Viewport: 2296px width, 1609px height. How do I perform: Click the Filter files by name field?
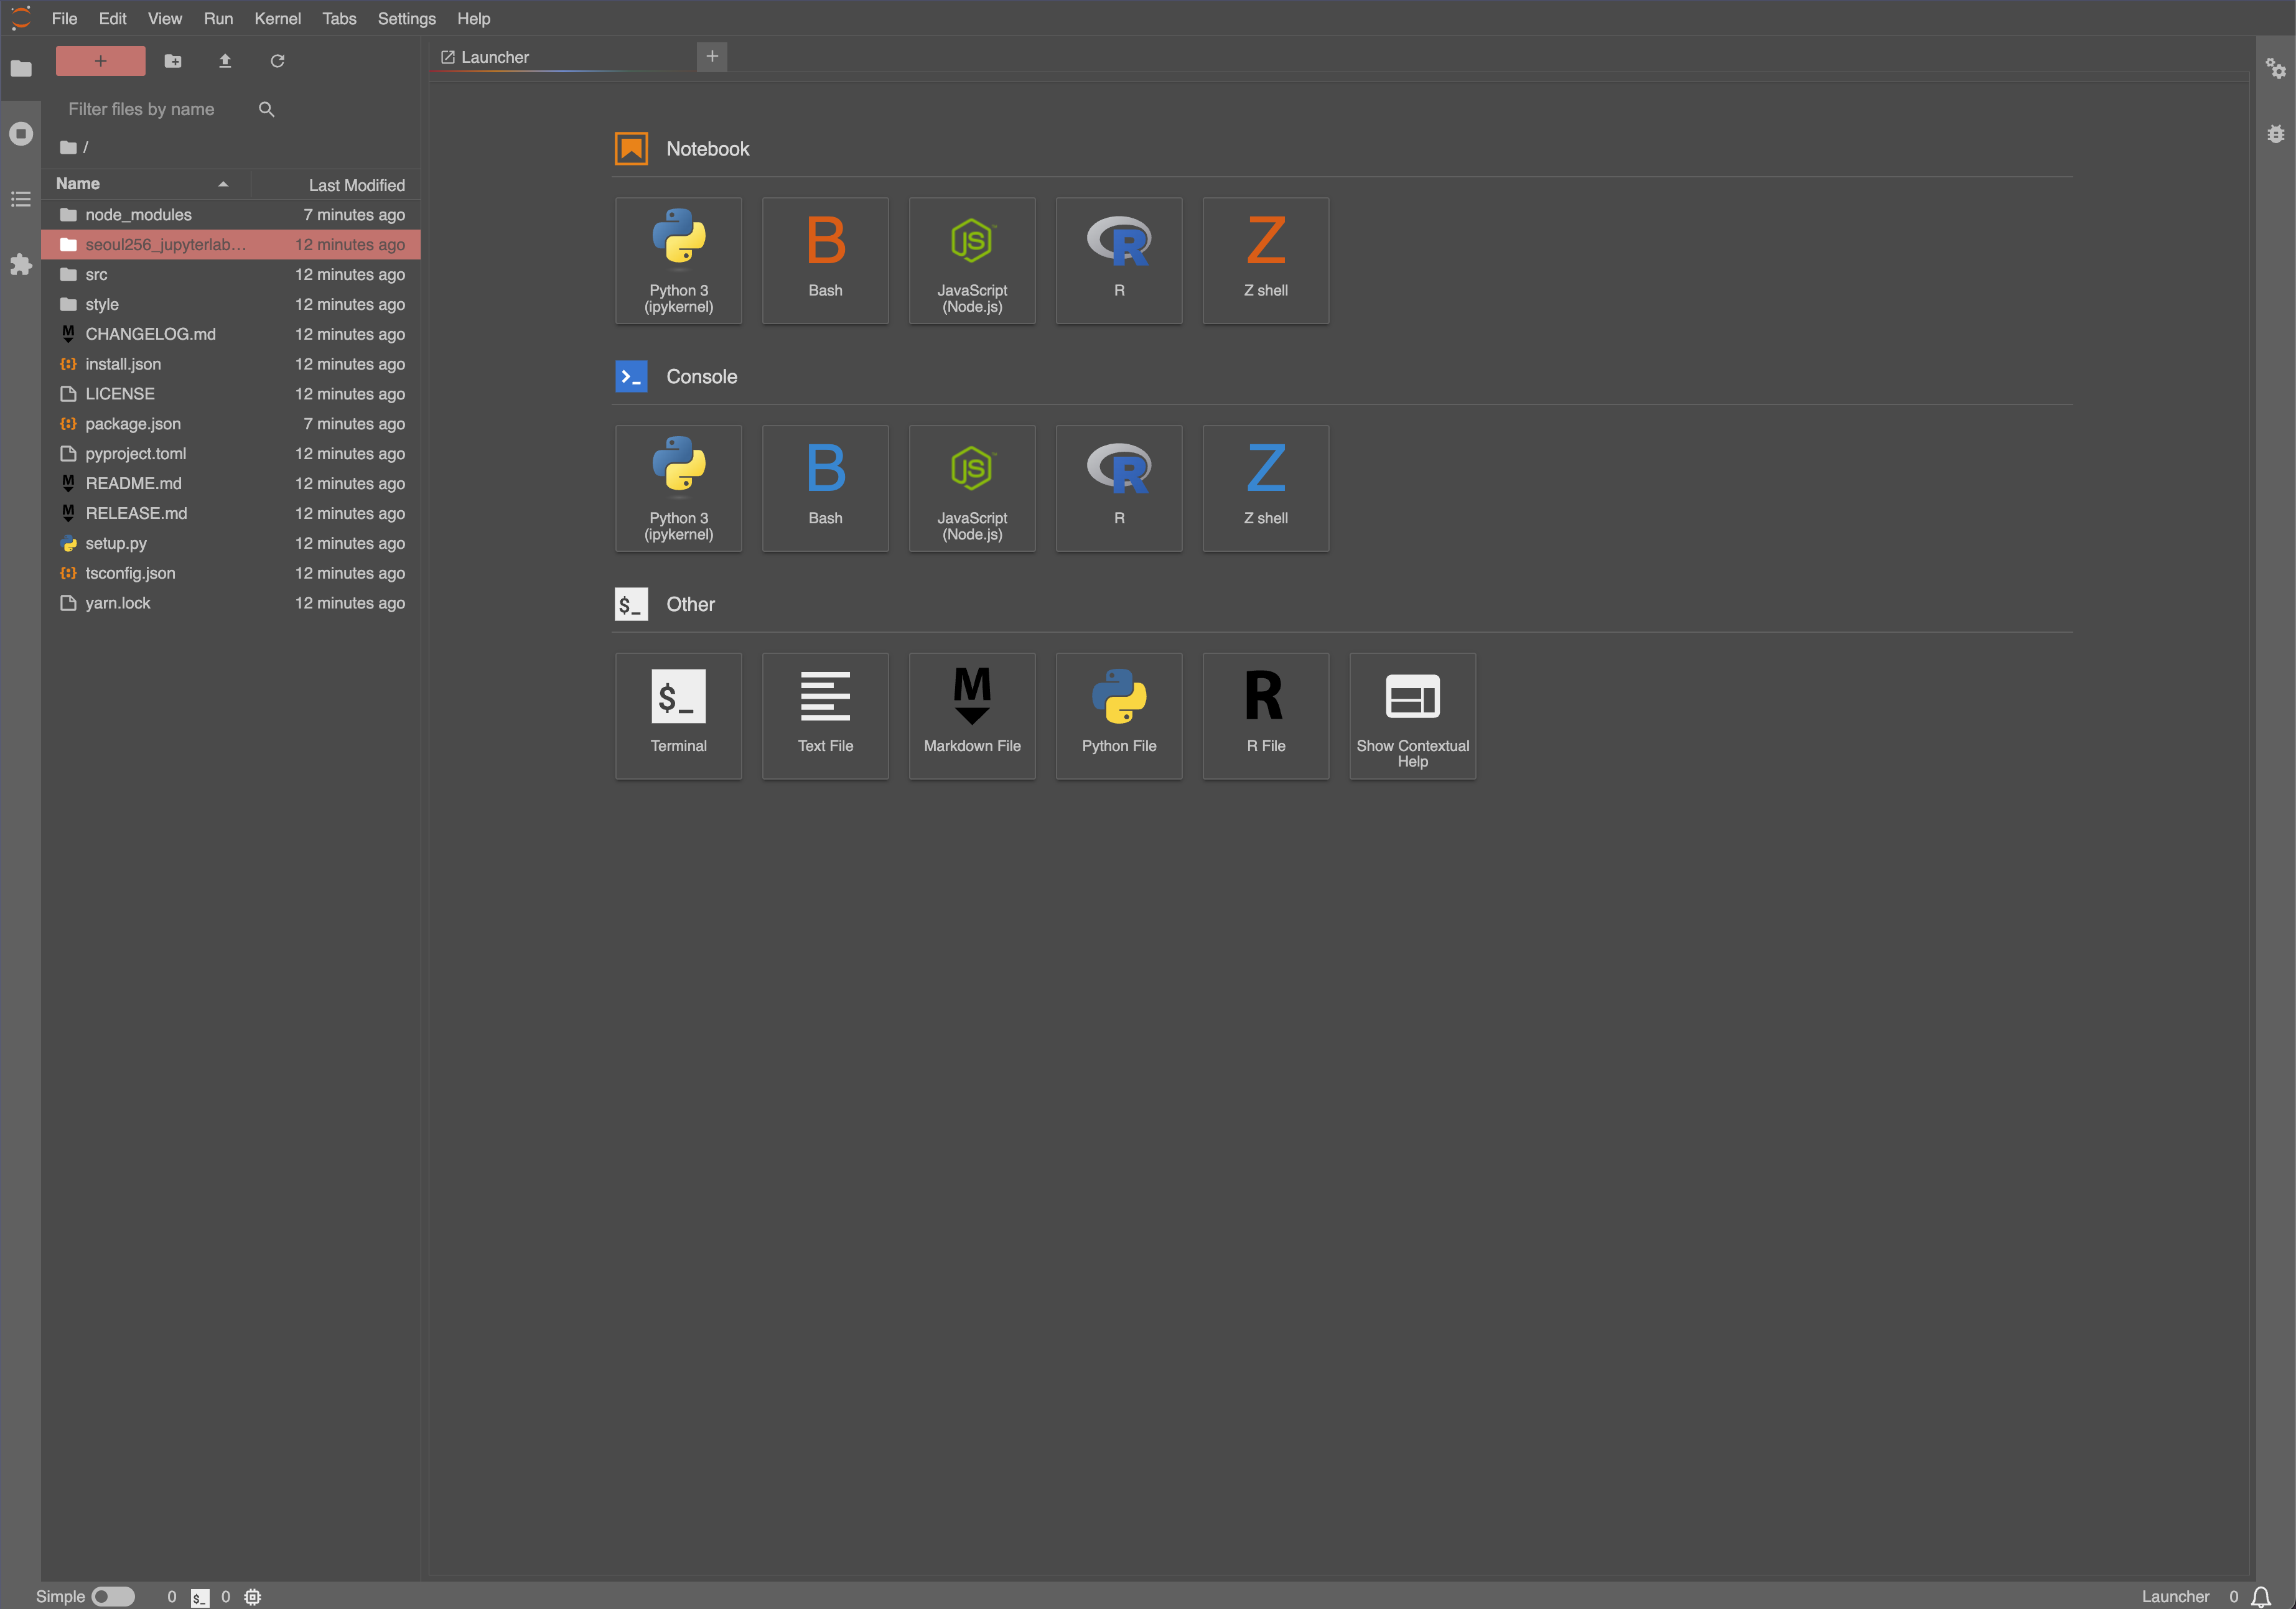point(150,109)
